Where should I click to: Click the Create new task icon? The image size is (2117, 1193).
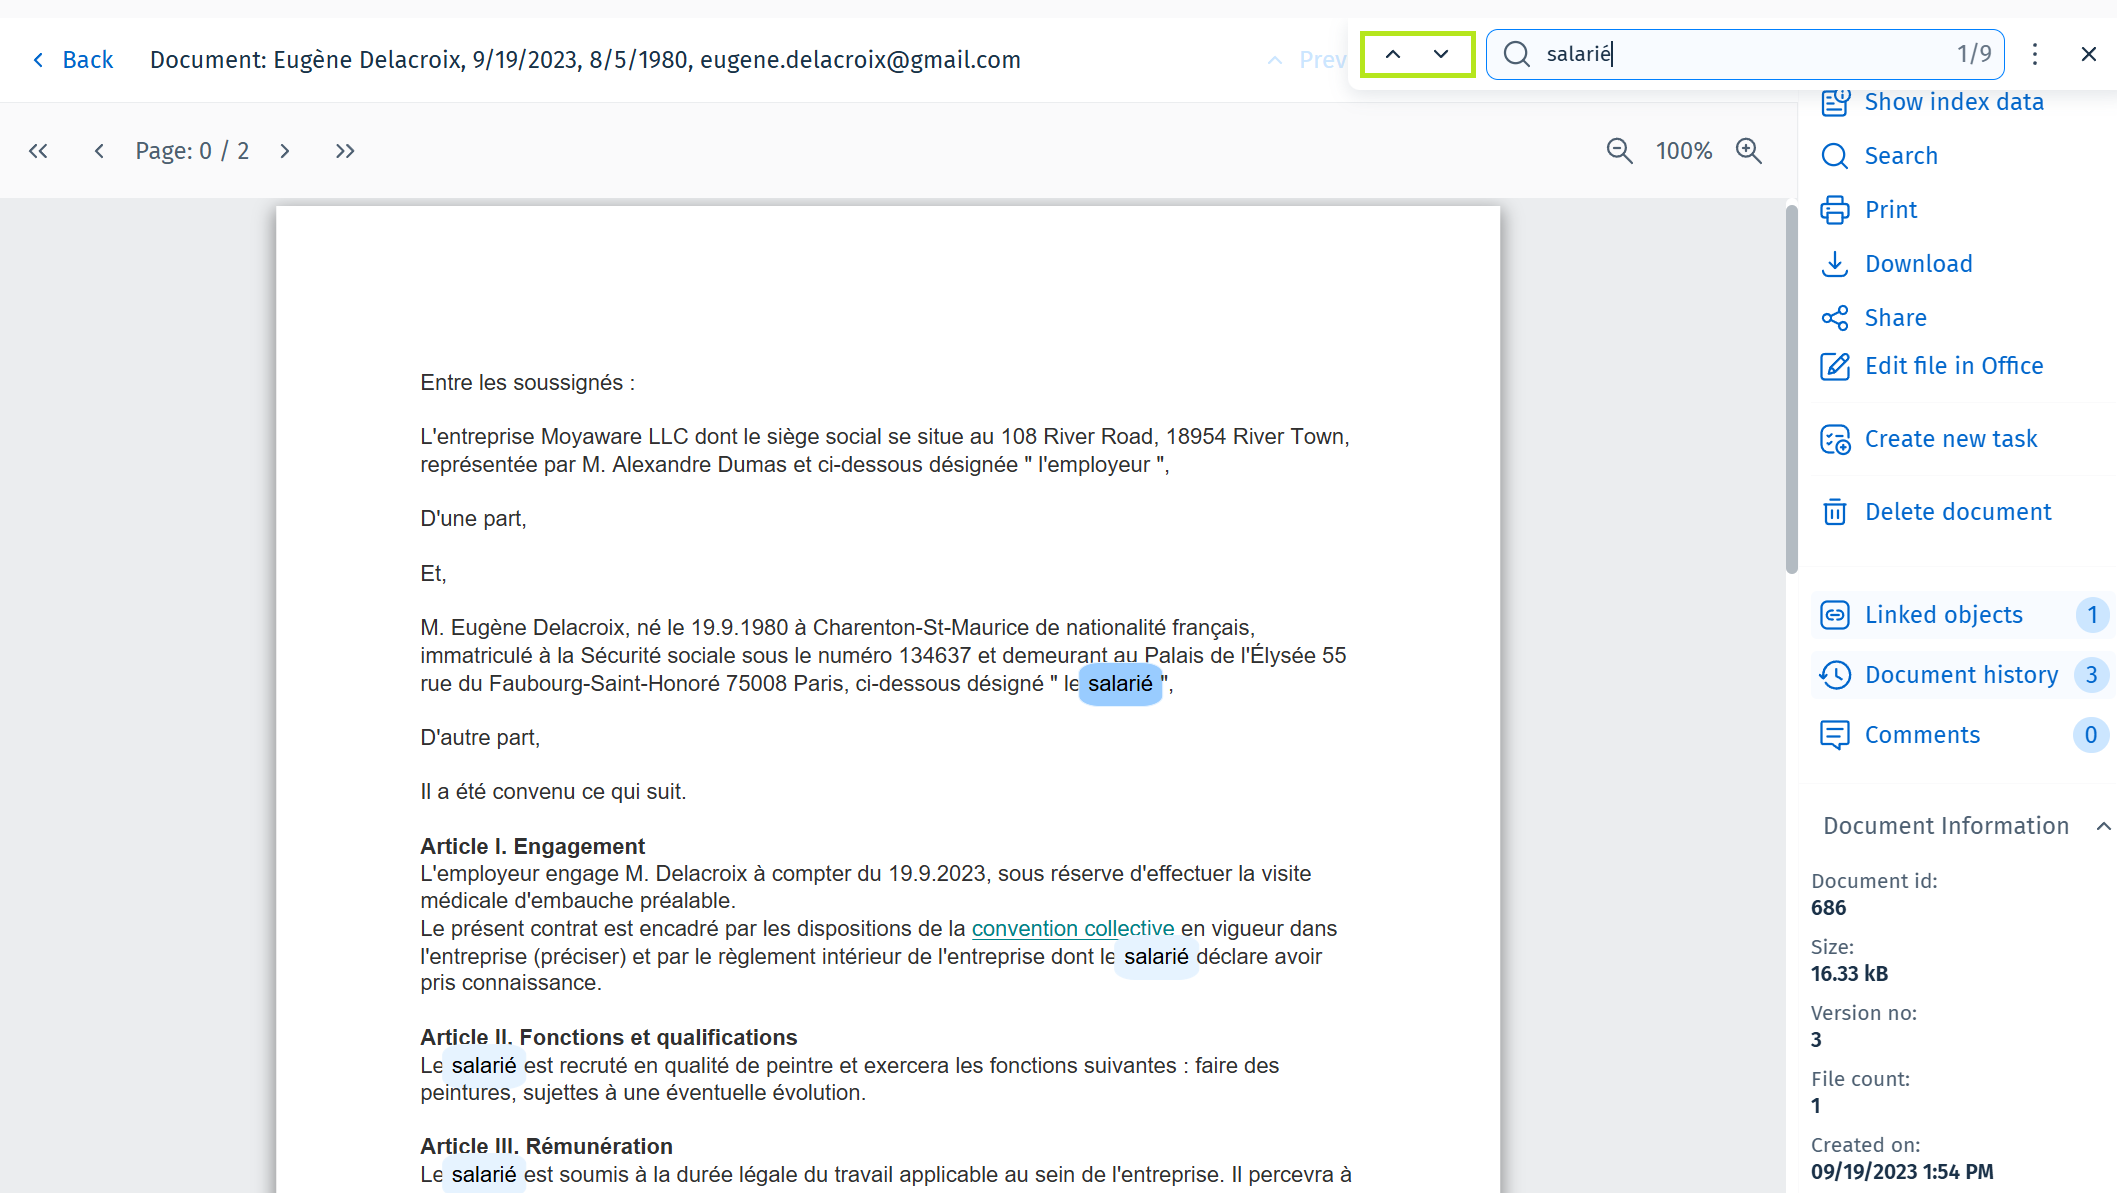click(1835, 439)
